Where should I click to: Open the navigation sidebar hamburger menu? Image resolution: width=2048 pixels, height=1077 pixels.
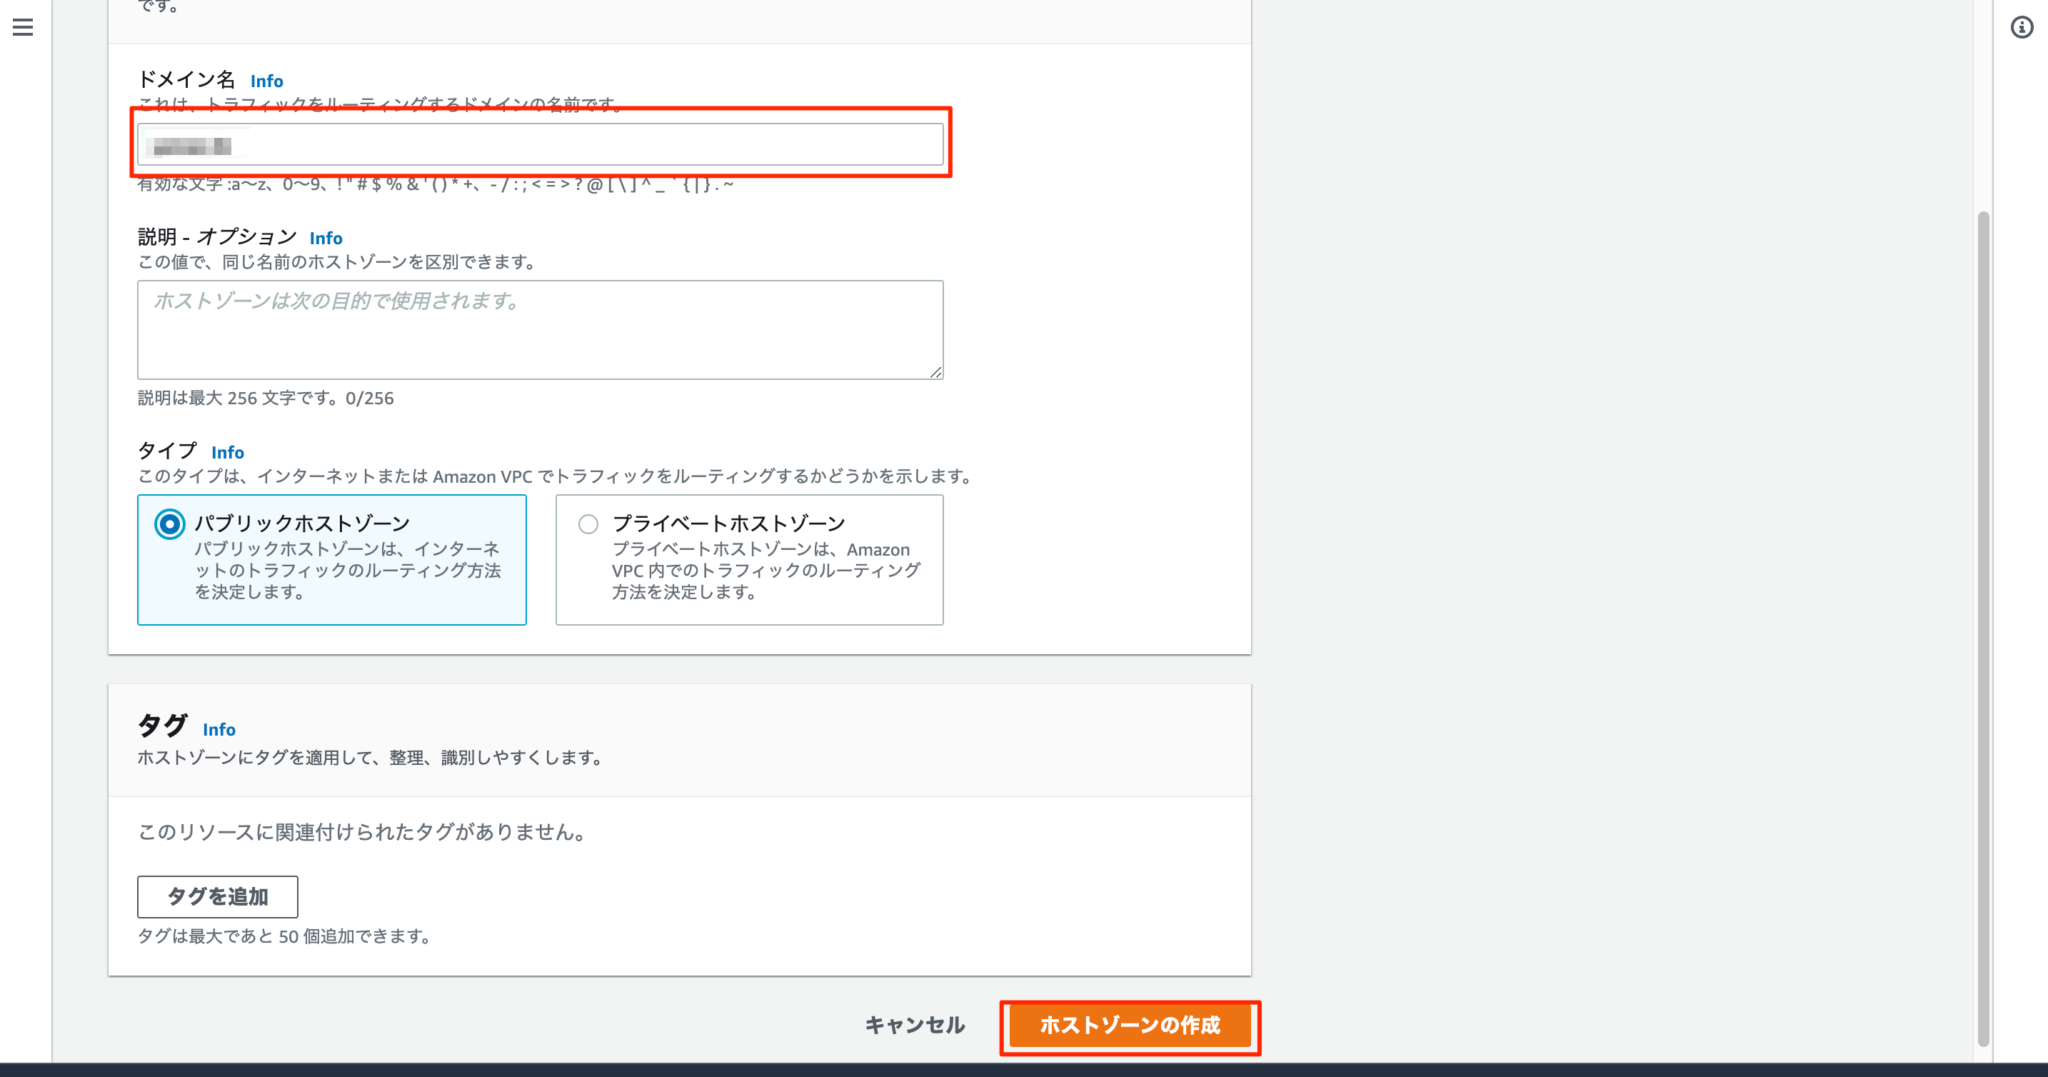click(23, 27)
